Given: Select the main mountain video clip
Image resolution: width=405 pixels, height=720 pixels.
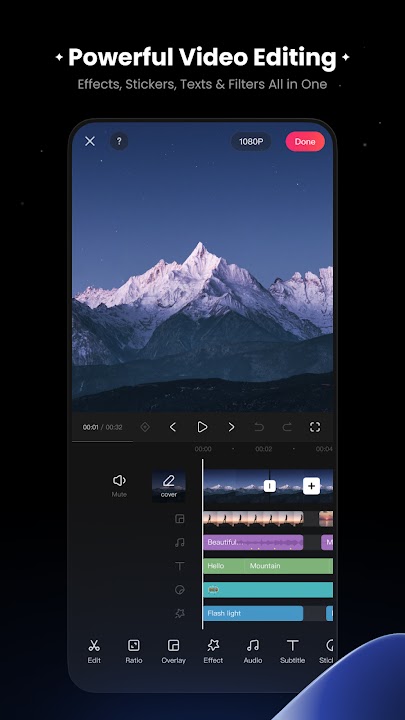Looking at the screenshot, I should tap(236, 486).
